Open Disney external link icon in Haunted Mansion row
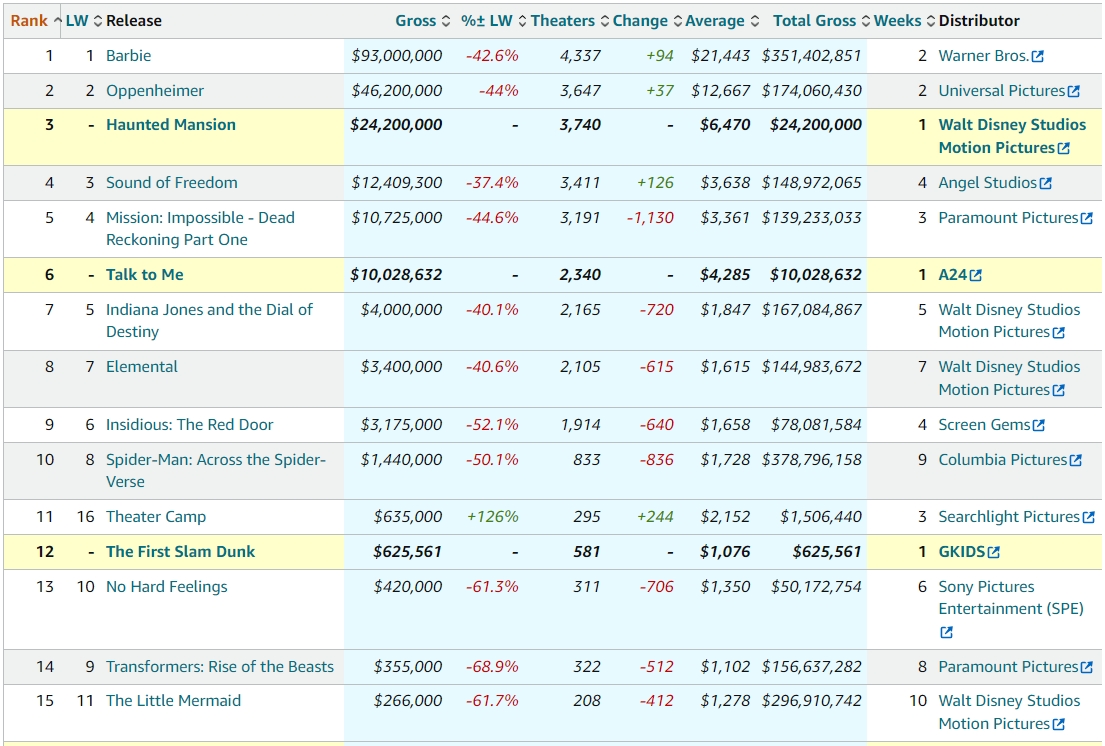The image size is (1105, 746). click(1064, 149)
